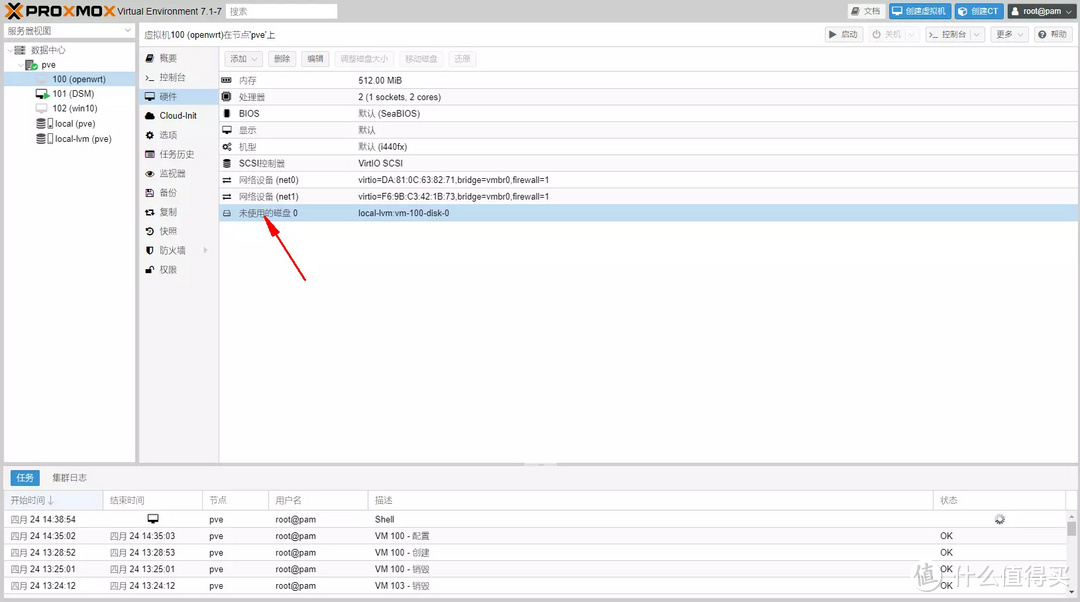The image size is (1080, 602).
Task: Click the unused disk 0 drive icon
Action: click(x=227, y=213)
